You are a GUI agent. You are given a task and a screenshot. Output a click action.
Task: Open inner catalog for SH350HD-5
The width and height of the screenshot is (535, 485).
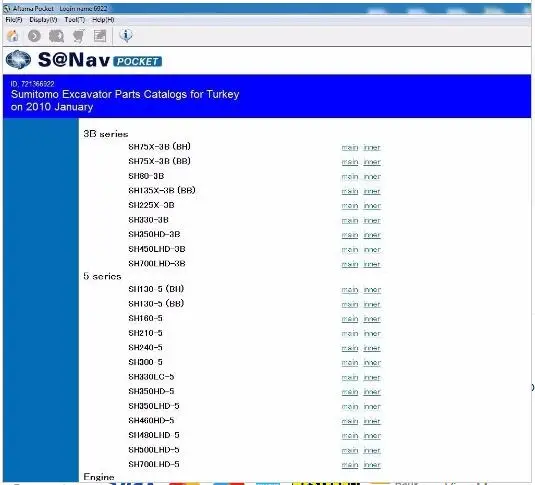[x=372, y=392]
